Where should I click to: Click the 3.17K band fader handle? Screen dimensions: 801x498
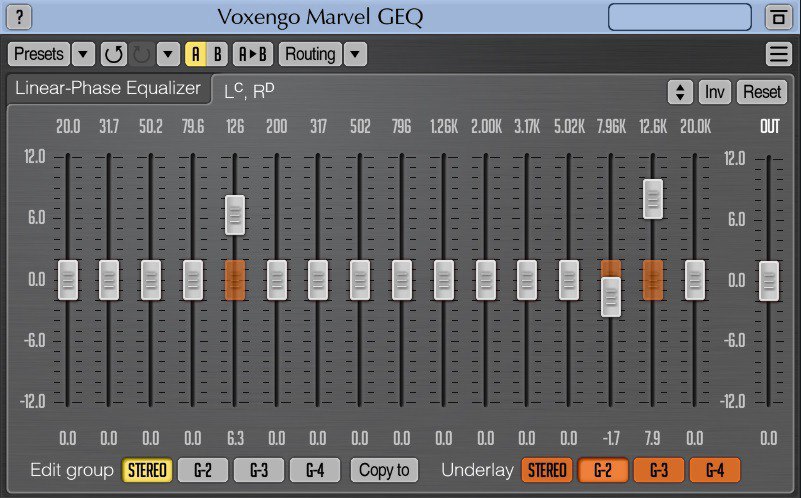click(x=527, y=280)
